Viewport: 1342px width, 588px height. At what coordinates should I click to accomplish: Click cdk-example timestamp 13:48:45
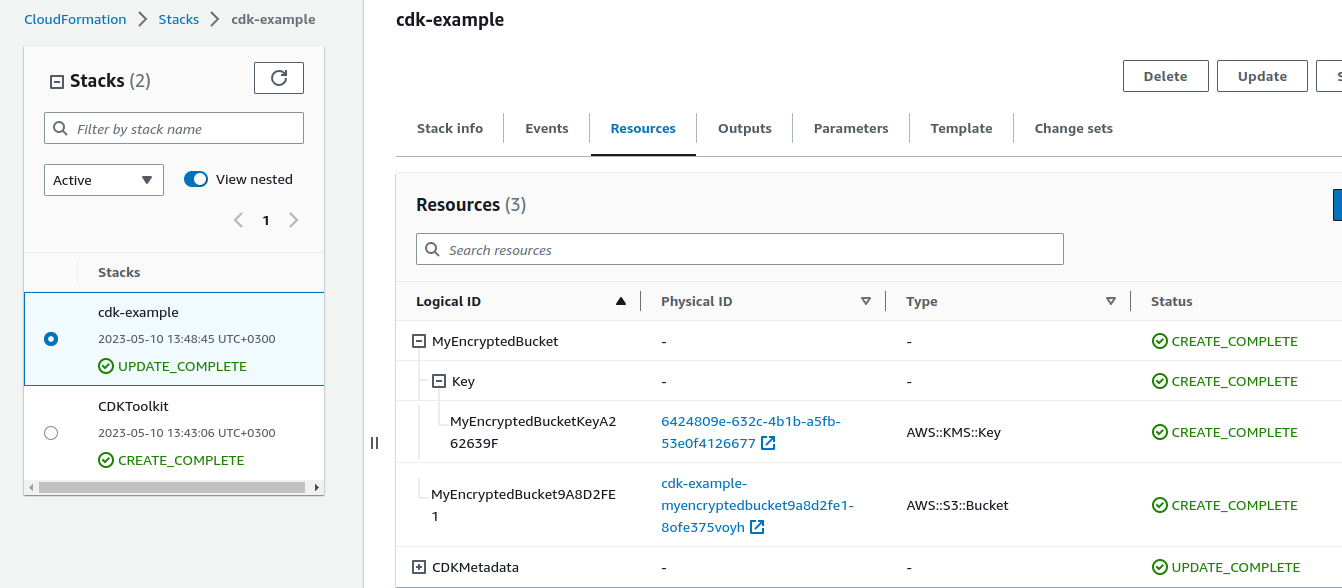pos(187,339)
